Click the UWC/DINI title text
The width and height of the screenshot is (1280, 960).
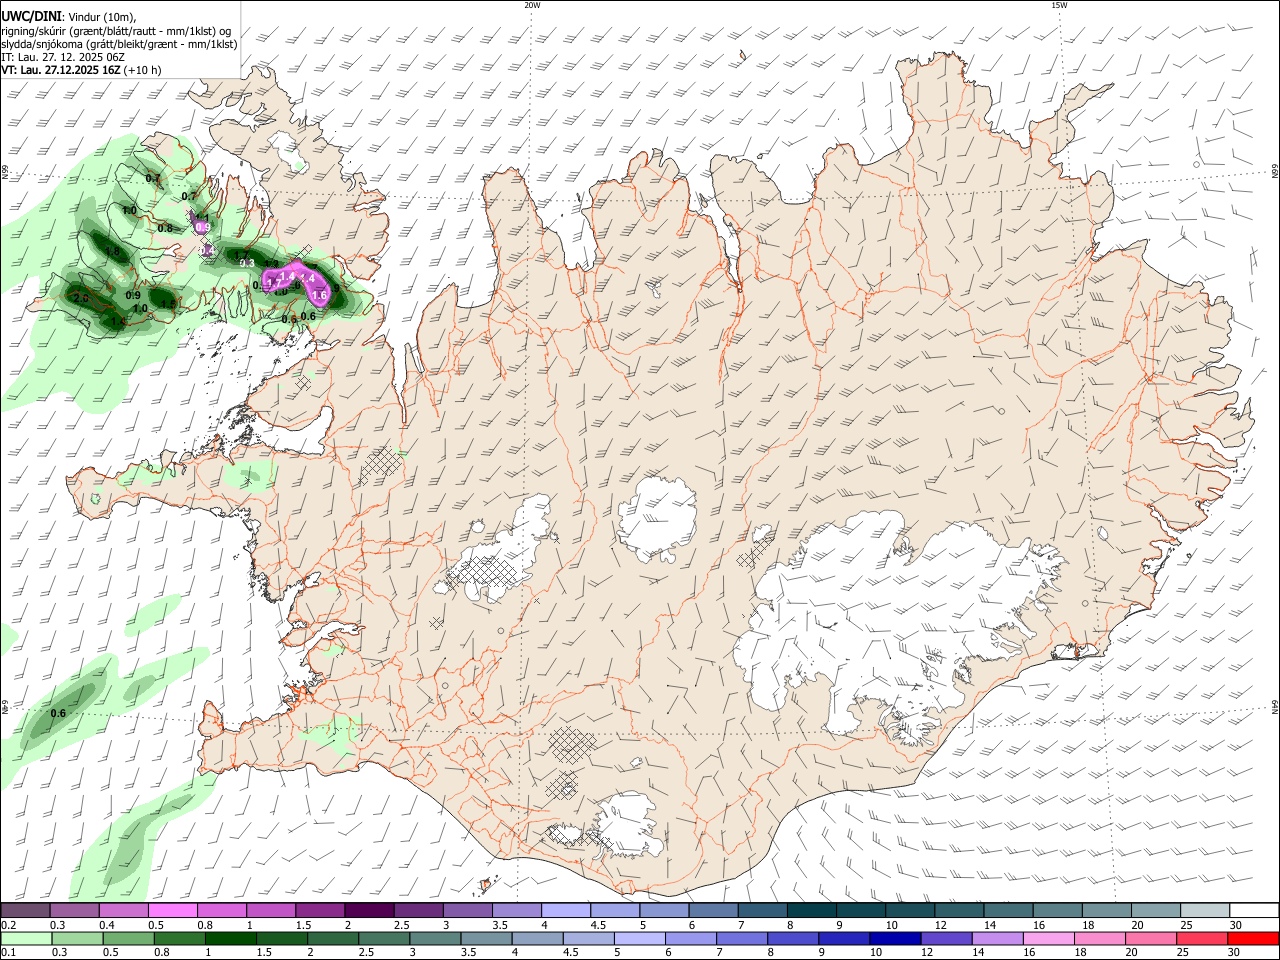[x=31, y=16]
